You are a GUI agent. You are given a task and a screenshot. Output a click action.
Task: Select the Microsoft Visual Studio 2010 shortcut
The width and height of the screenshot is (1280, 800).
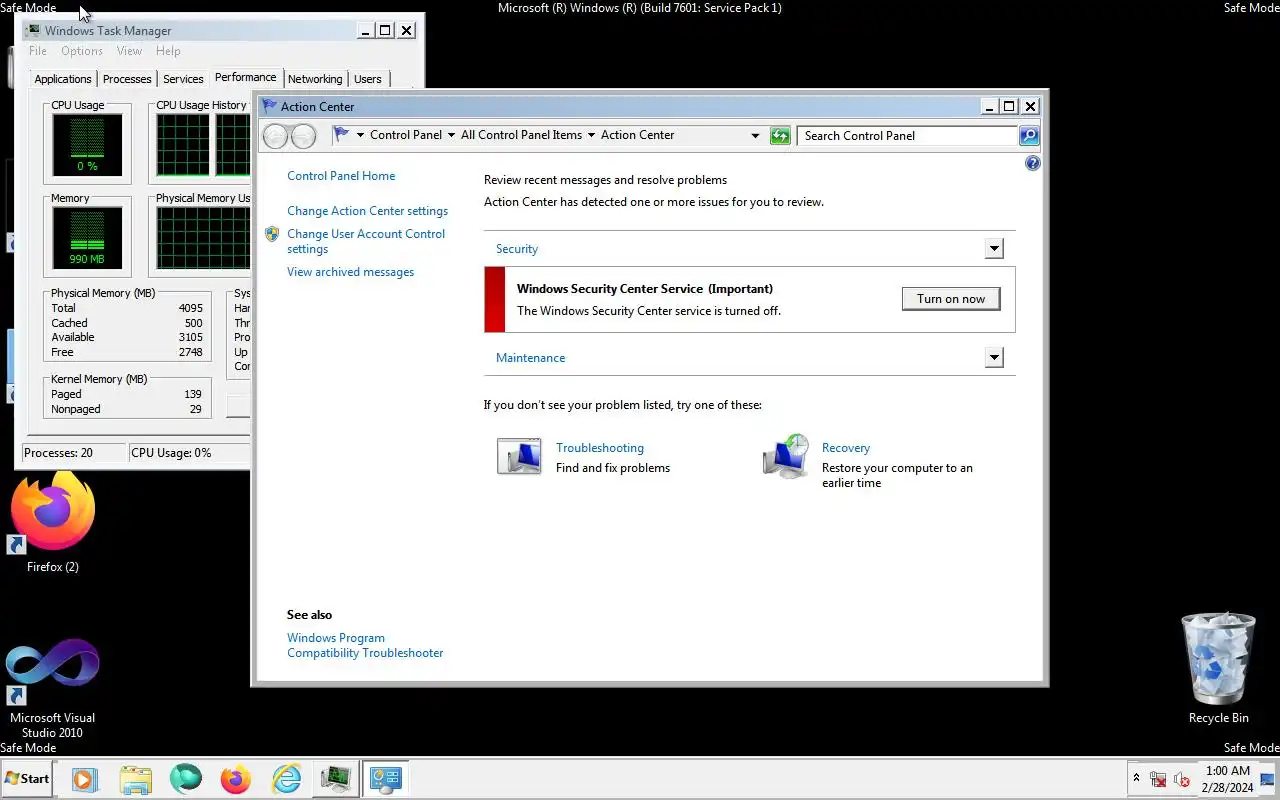coord(52,688)
